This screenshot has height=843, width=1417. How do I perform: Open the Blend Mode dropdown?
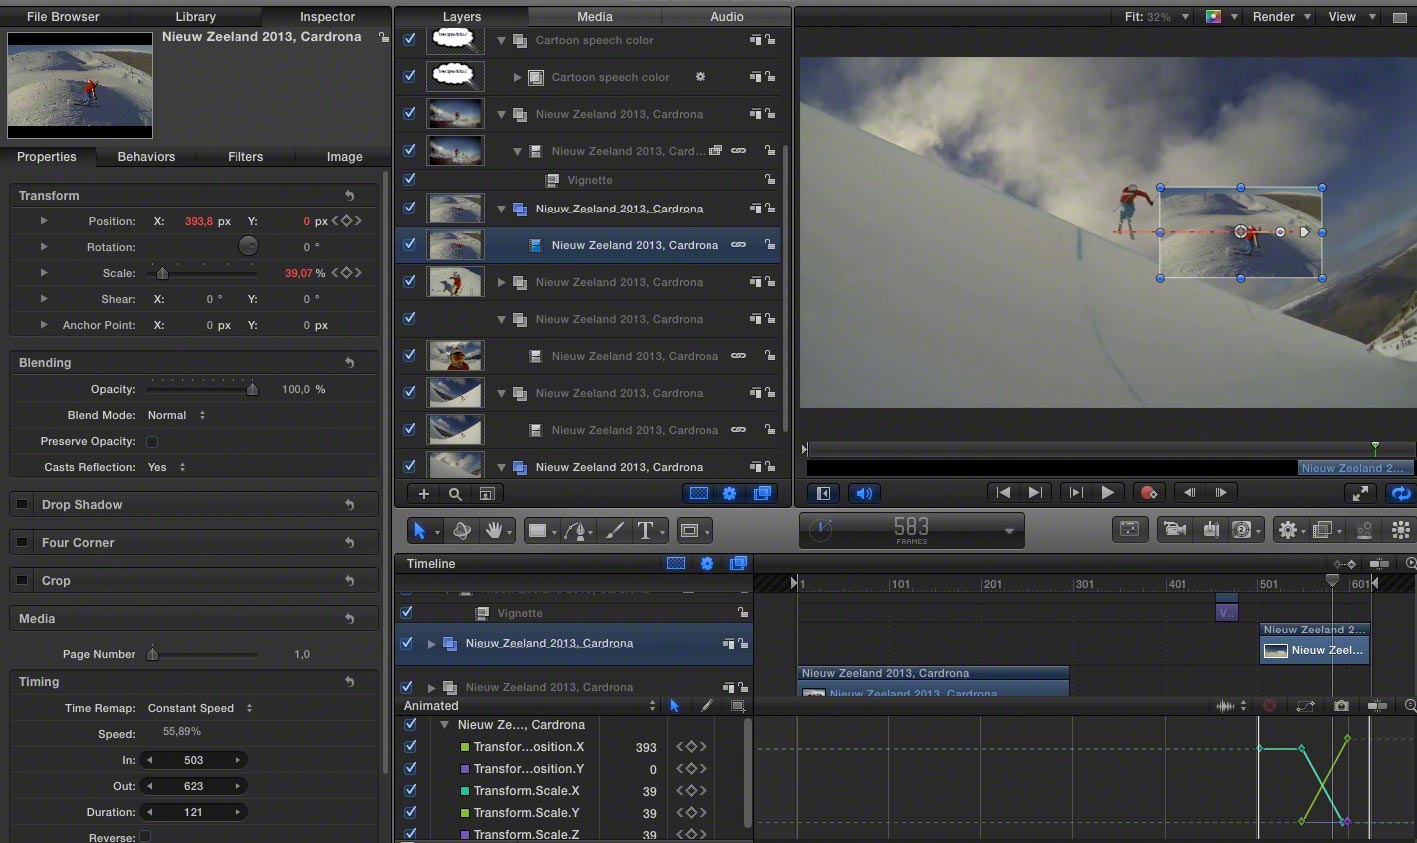(177, 415)
